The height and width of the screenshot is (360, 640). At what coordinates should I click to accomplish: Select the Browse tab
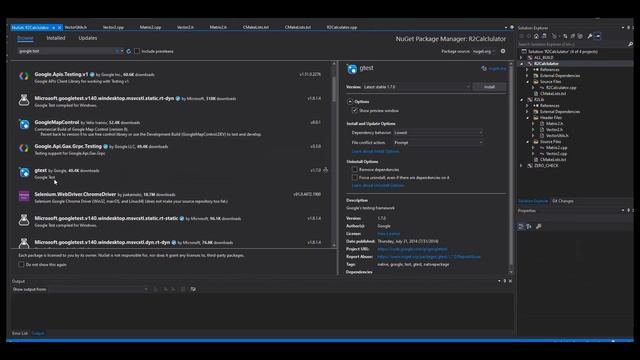pyautogui.click(x=25, y=38)
